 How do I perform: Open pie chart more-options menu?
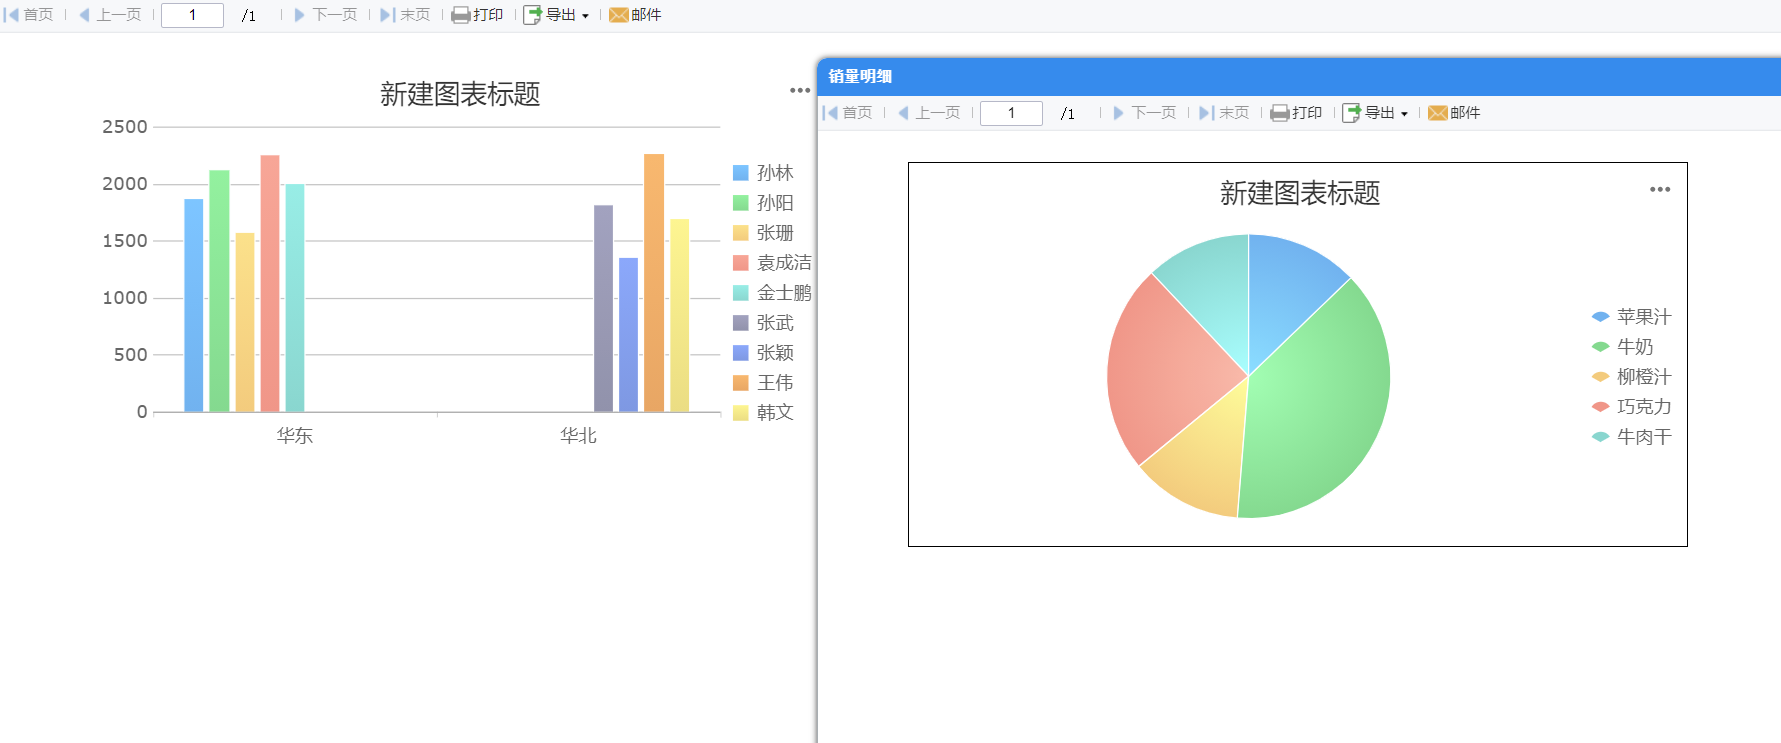tap(1660, 189)
